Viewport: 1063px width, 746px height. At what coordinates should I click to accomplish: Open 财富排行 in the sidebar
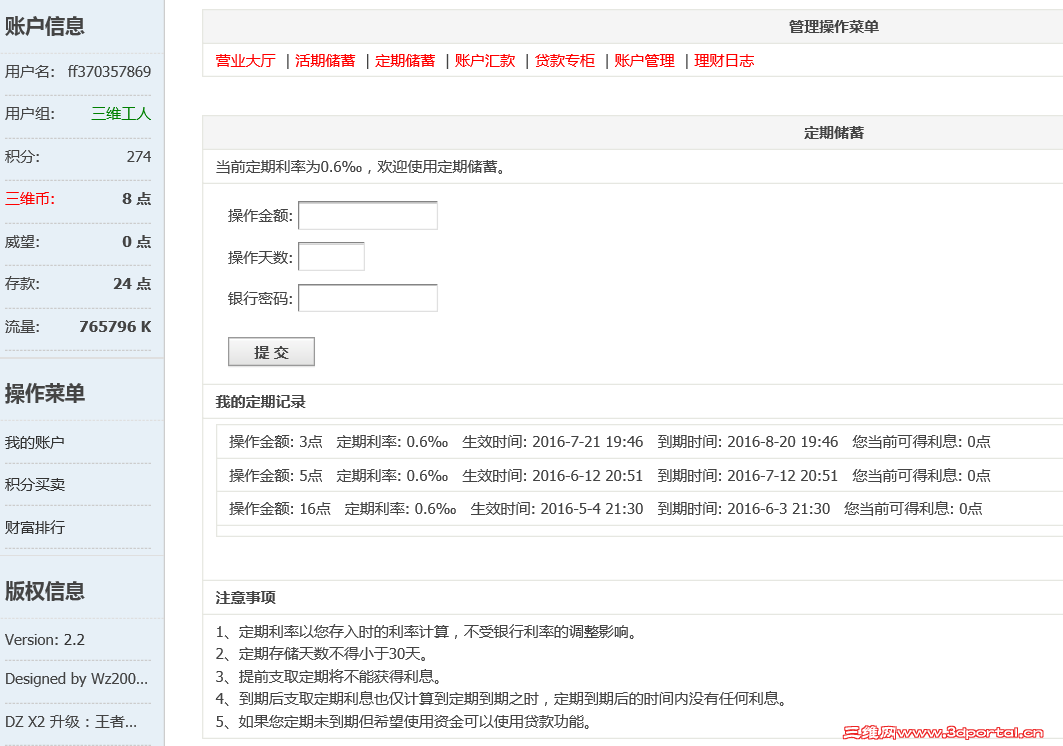pos(35,528)
